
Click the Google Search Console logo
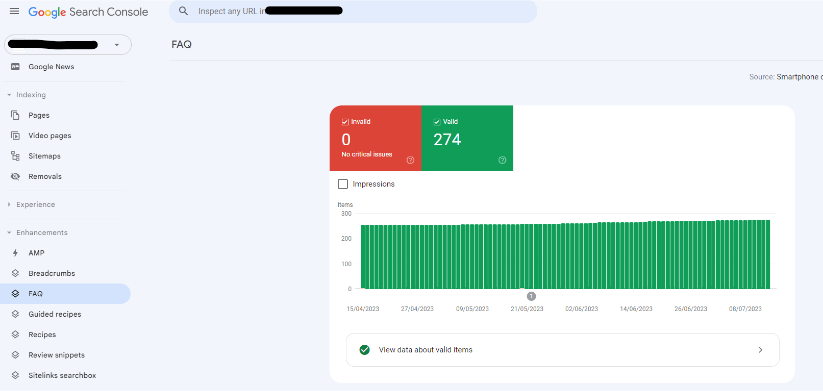(88, 12)
